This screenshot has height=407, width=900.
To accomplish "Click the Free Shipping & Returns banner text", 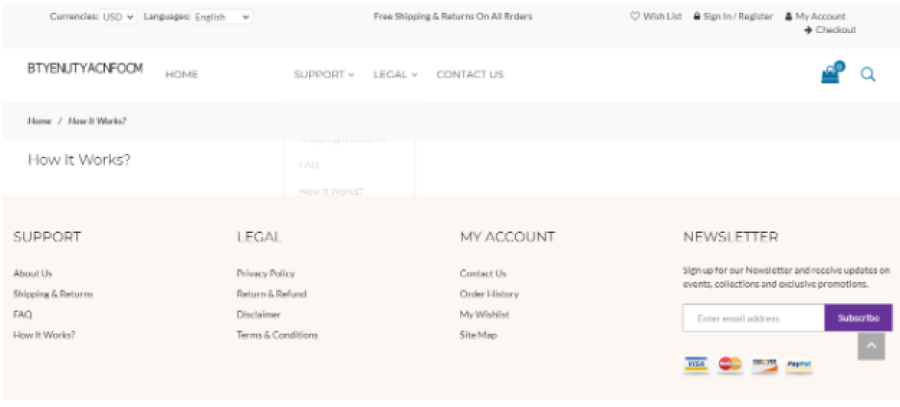I will [453, 16].
